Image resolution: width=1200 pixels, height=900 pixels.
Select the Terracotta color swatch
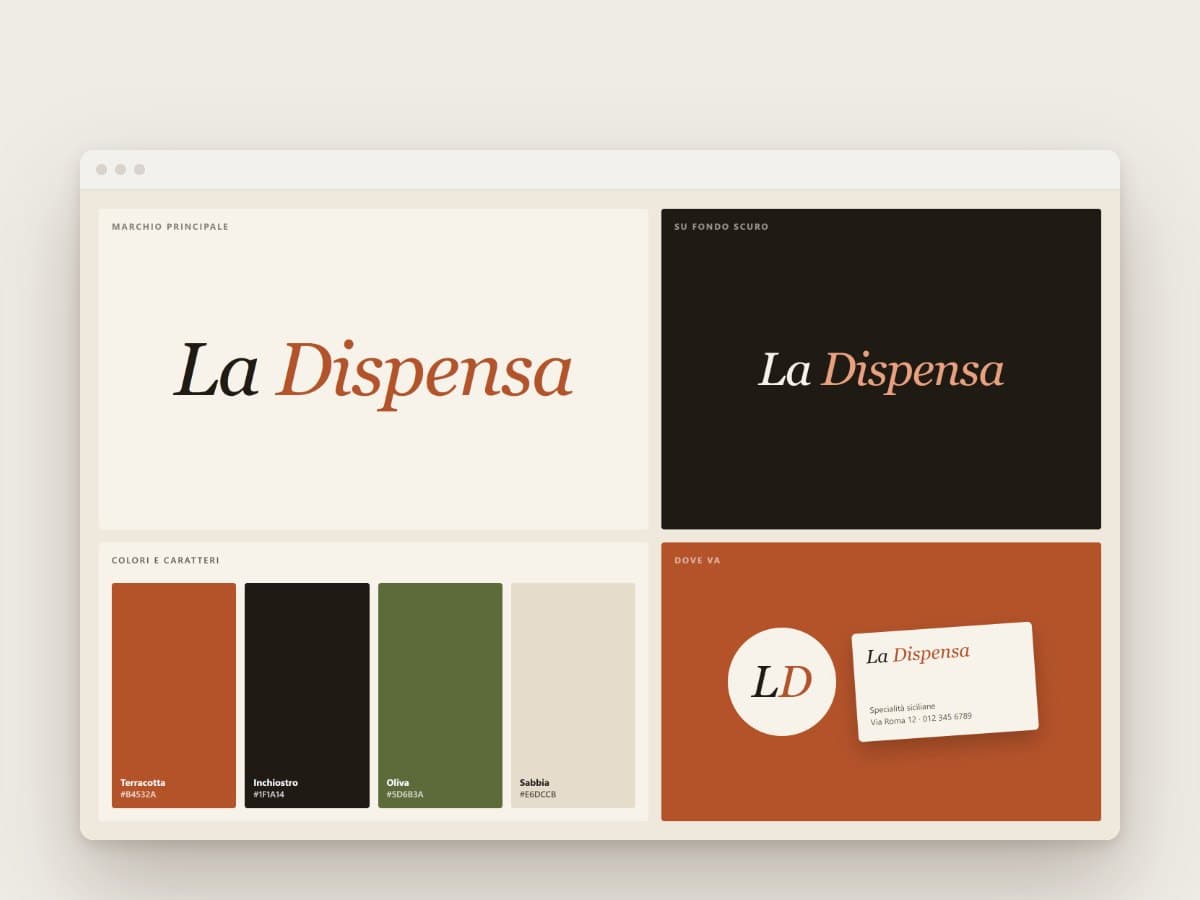click(174, 695)
